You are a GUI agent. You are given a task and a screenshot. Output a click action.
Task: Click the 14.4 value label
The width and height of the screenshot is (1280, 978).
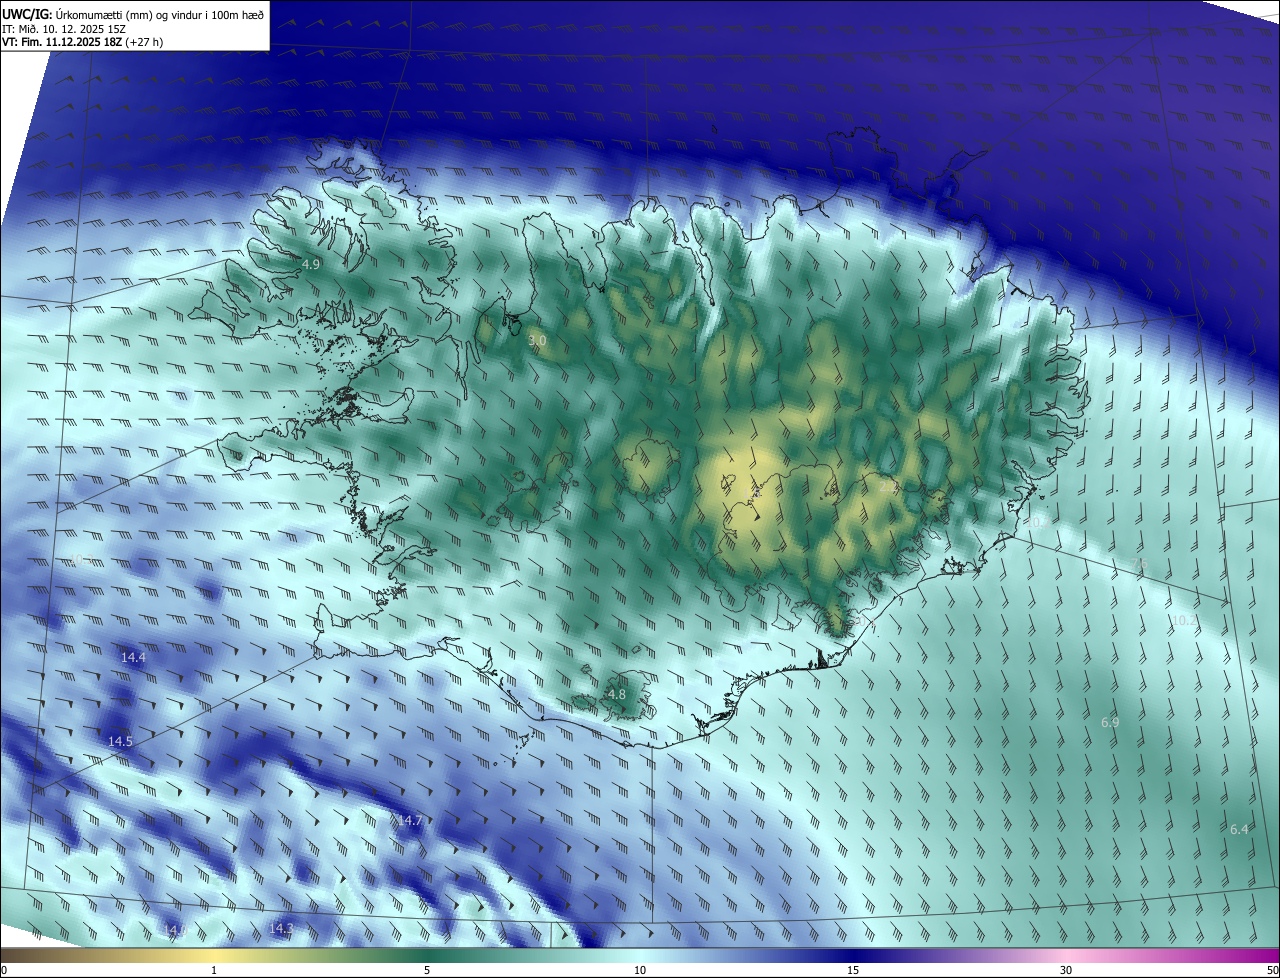(133, 658)
